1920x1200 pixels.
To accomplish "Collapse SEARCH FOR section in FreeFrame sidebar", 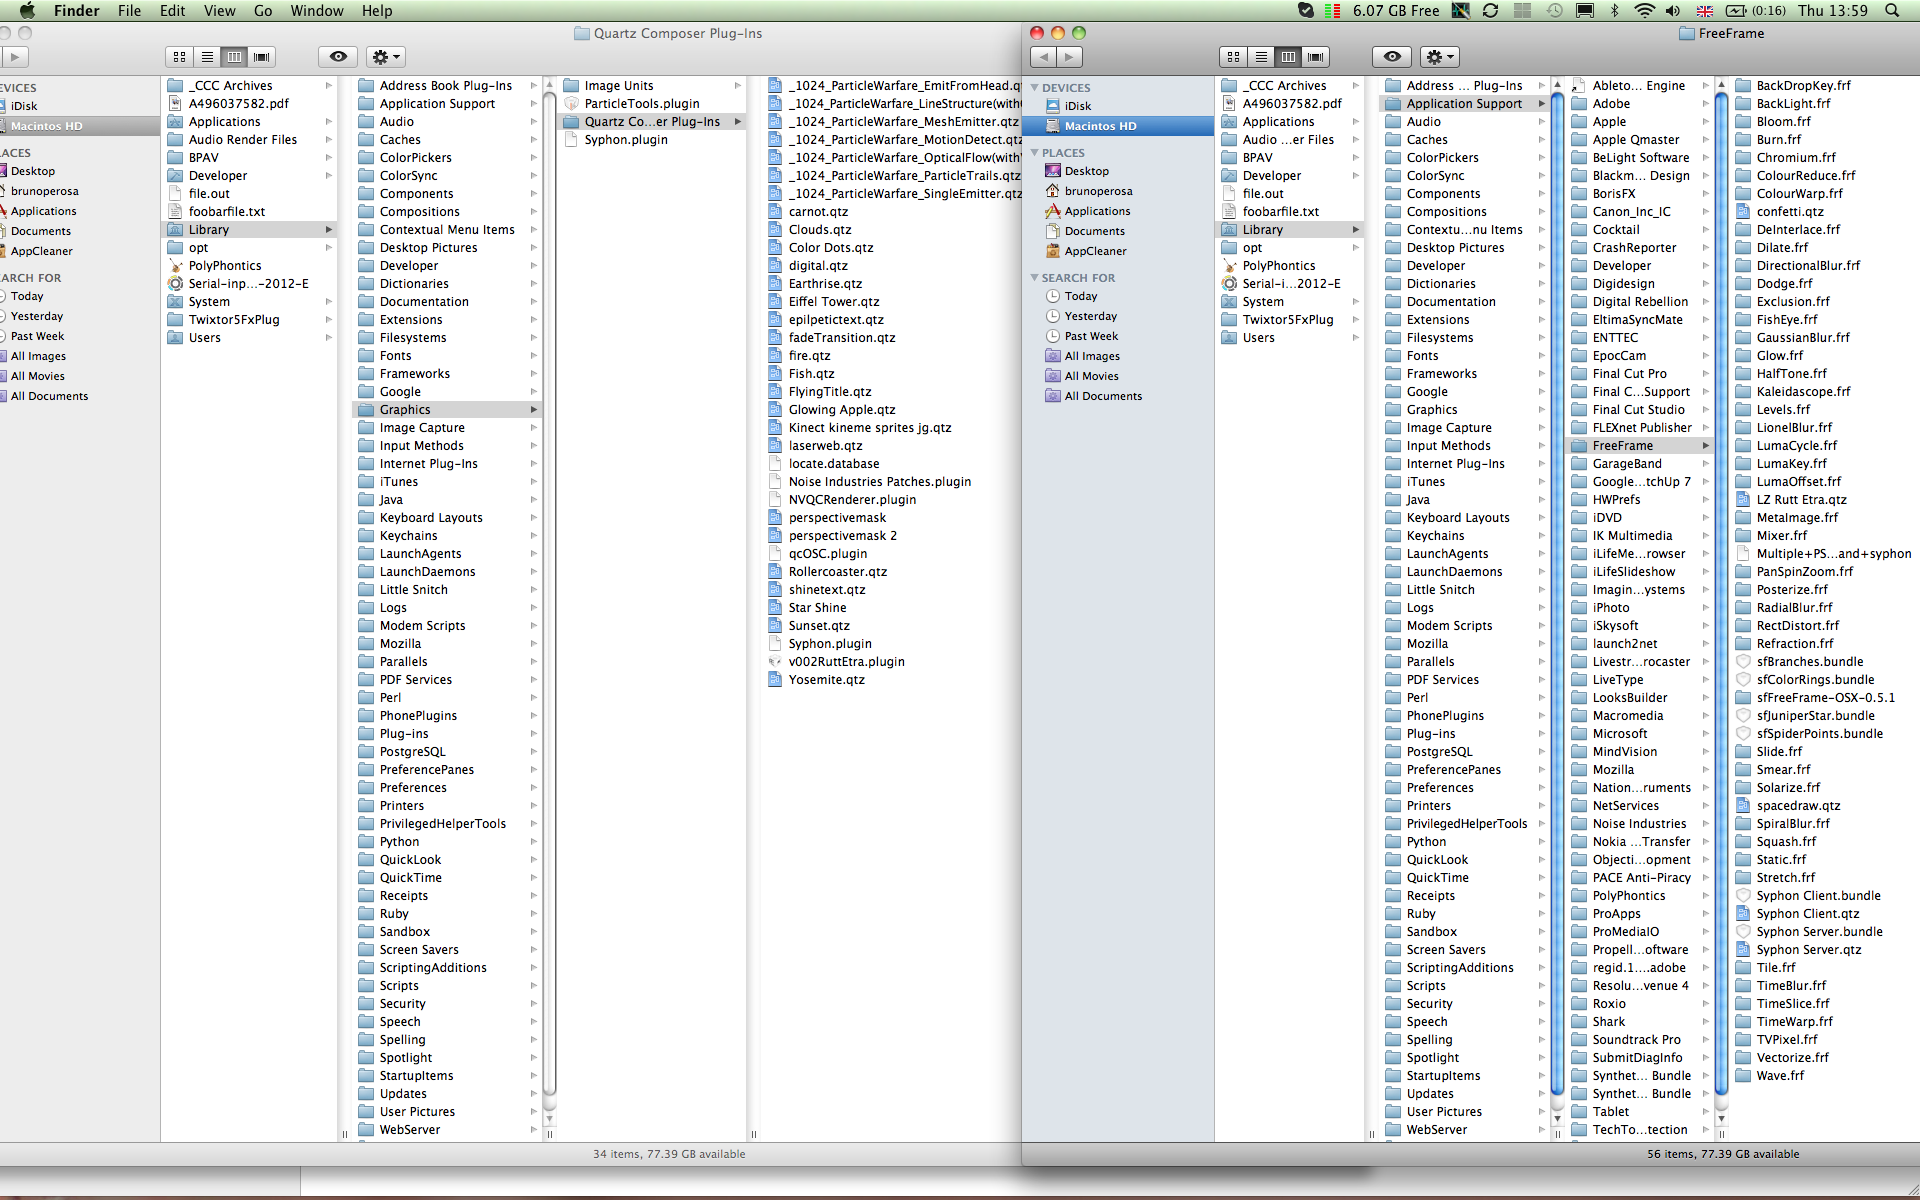I will 1035,278.
